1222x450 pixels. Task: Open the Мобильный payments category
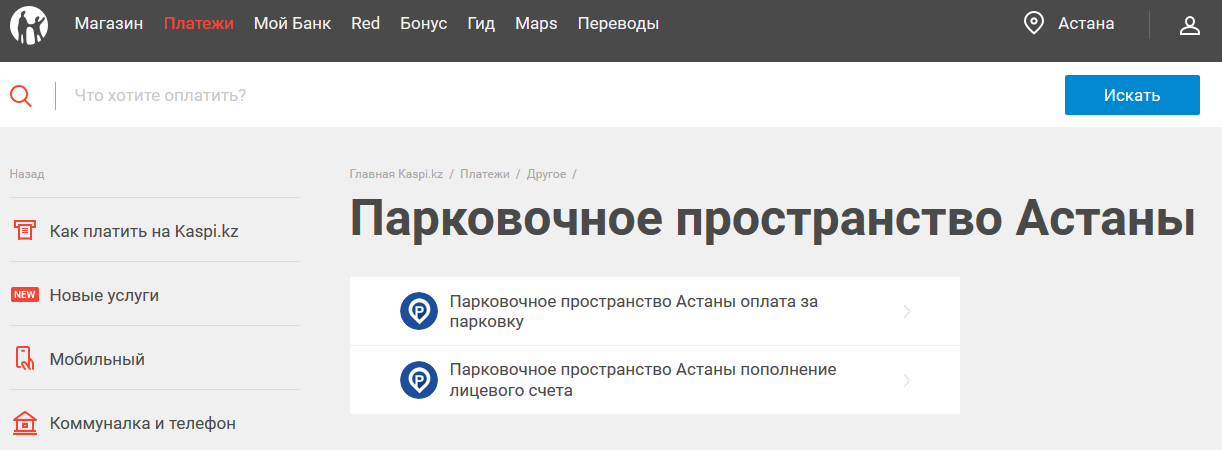pos(97,359)
